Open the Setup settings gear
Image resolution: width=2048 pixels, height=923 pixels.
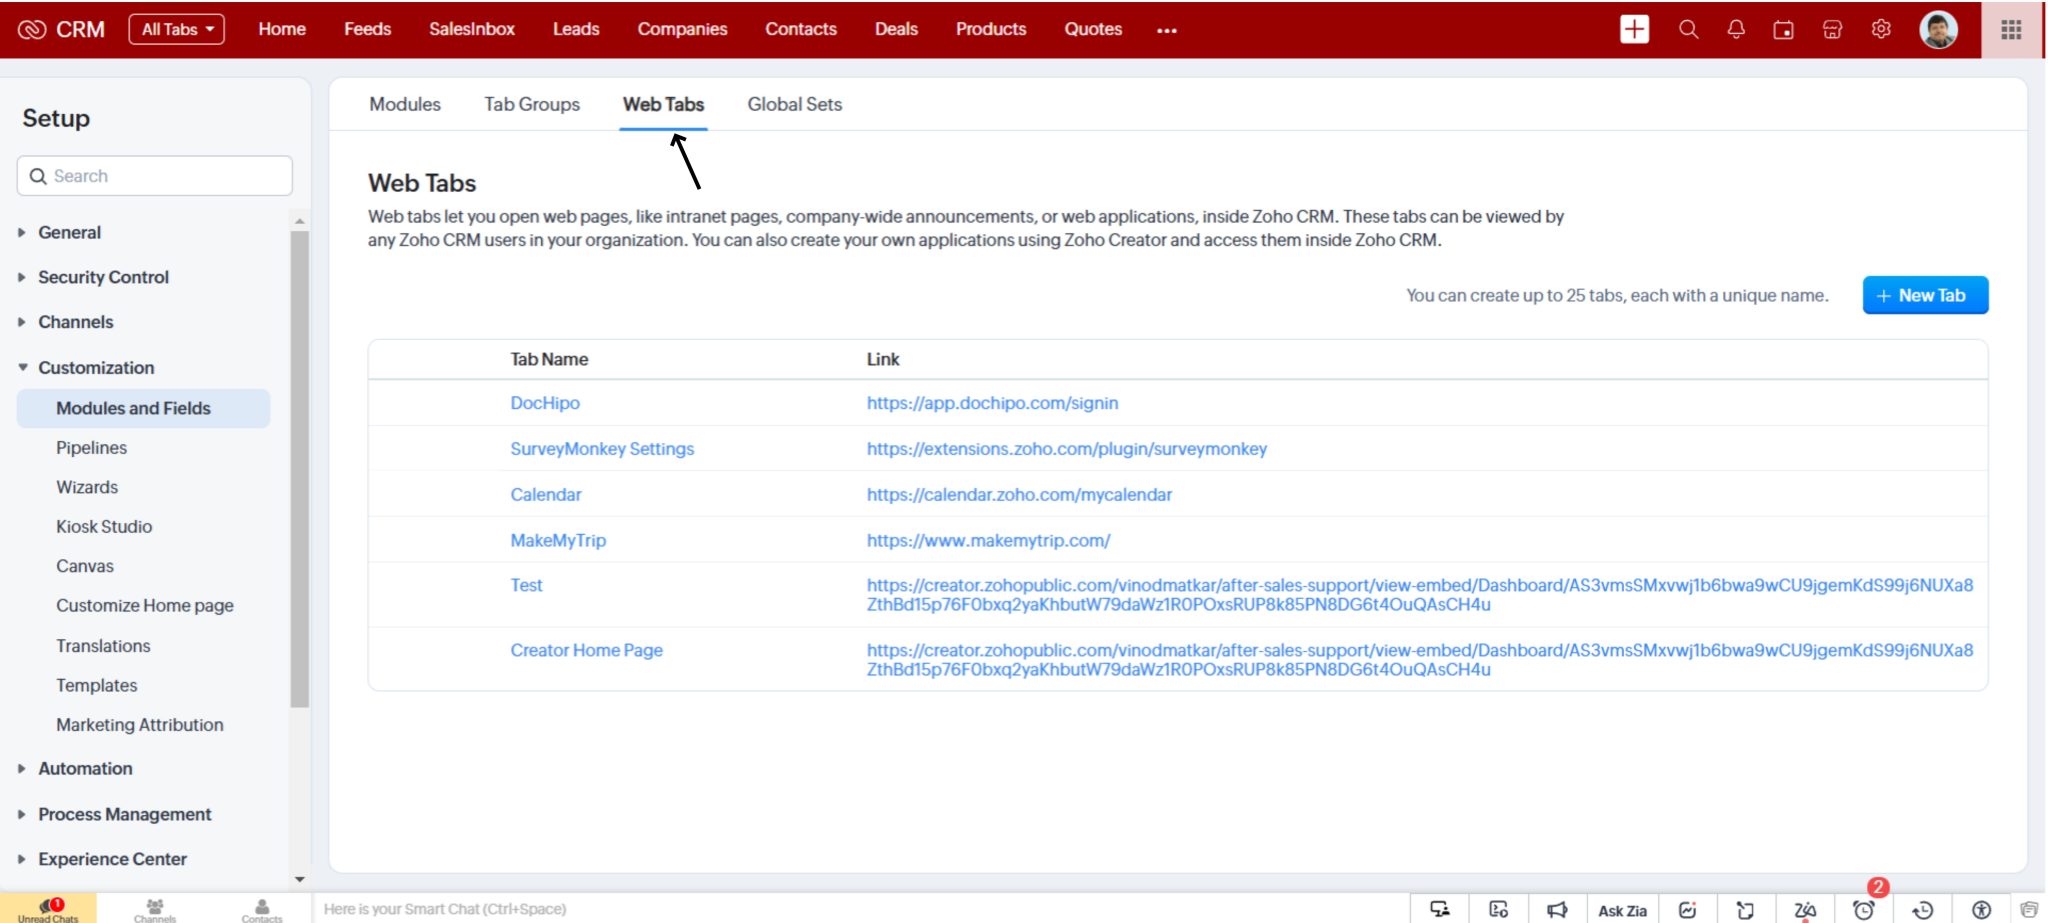(1880, 29)
